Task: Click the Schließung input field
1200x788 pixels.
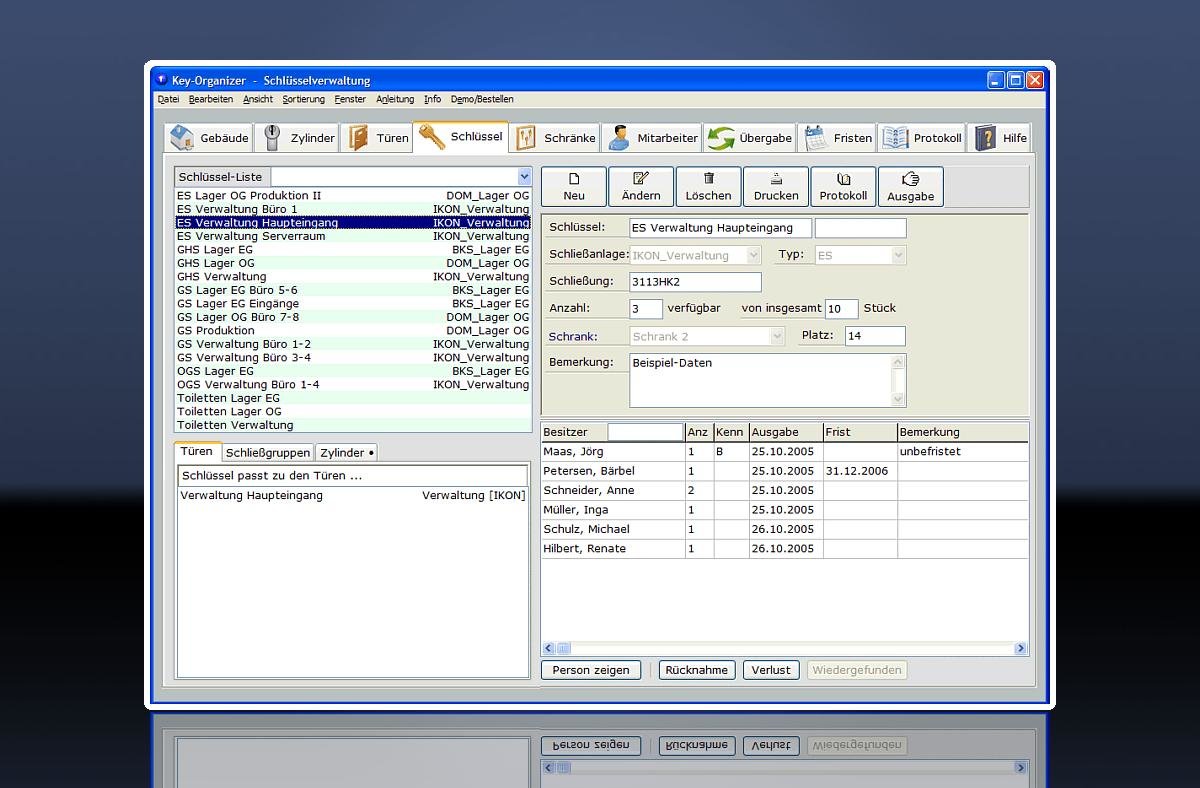Action: pyautogui.click(x=695, y=282)
